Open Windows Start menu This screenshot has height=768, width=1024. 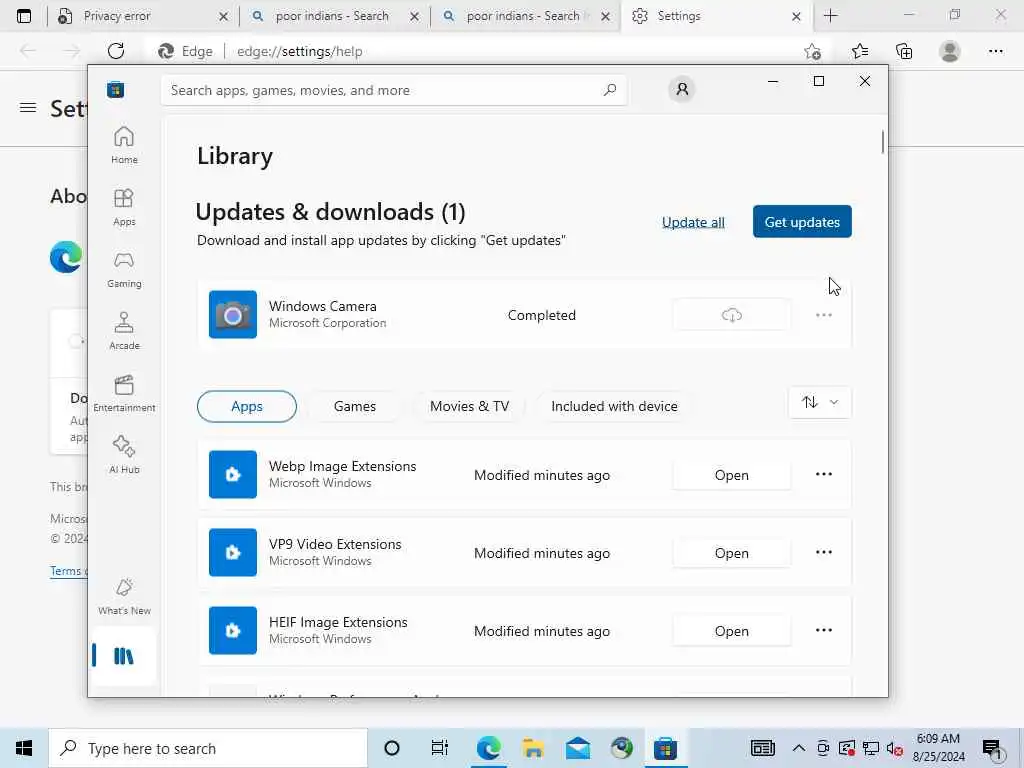pos(24,748)
